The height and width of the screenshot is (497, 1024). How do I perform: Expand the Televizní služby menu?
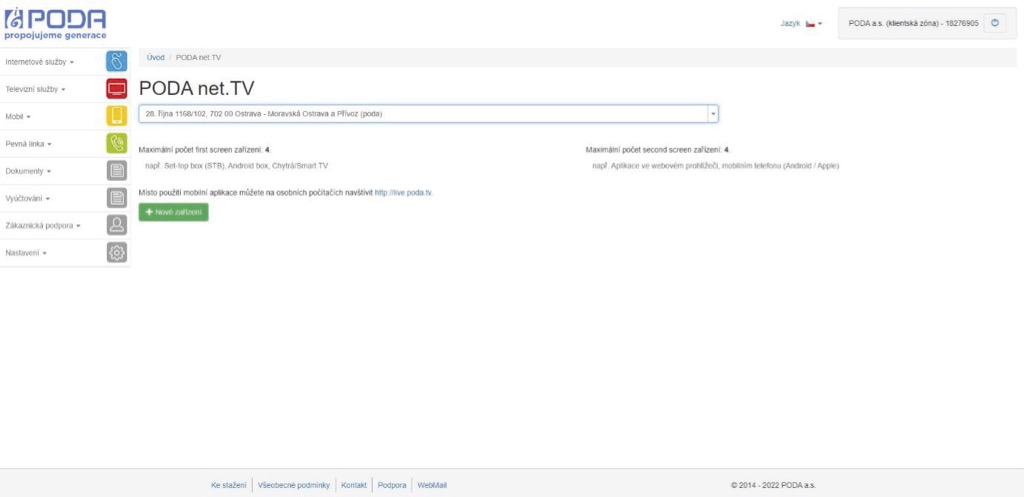coord(35,89)
